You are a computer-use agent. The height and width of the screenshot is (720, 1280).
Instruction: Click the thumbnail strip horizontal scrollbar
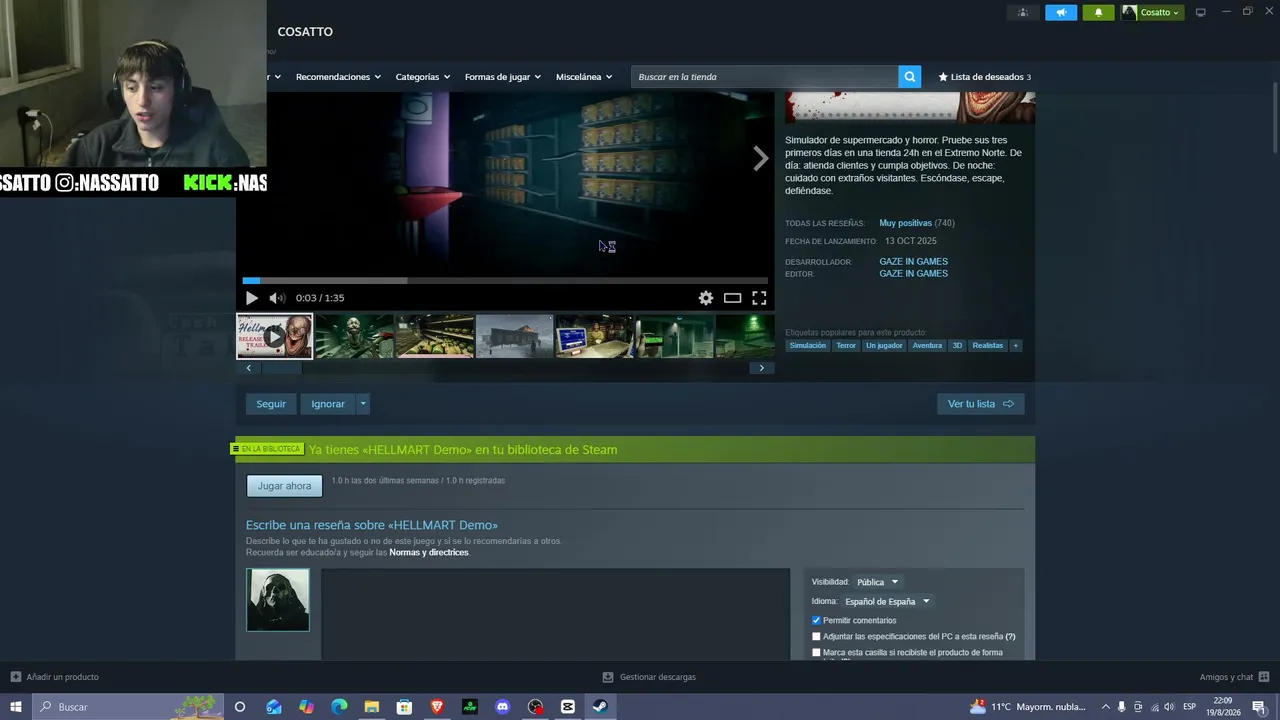[282, 368]
